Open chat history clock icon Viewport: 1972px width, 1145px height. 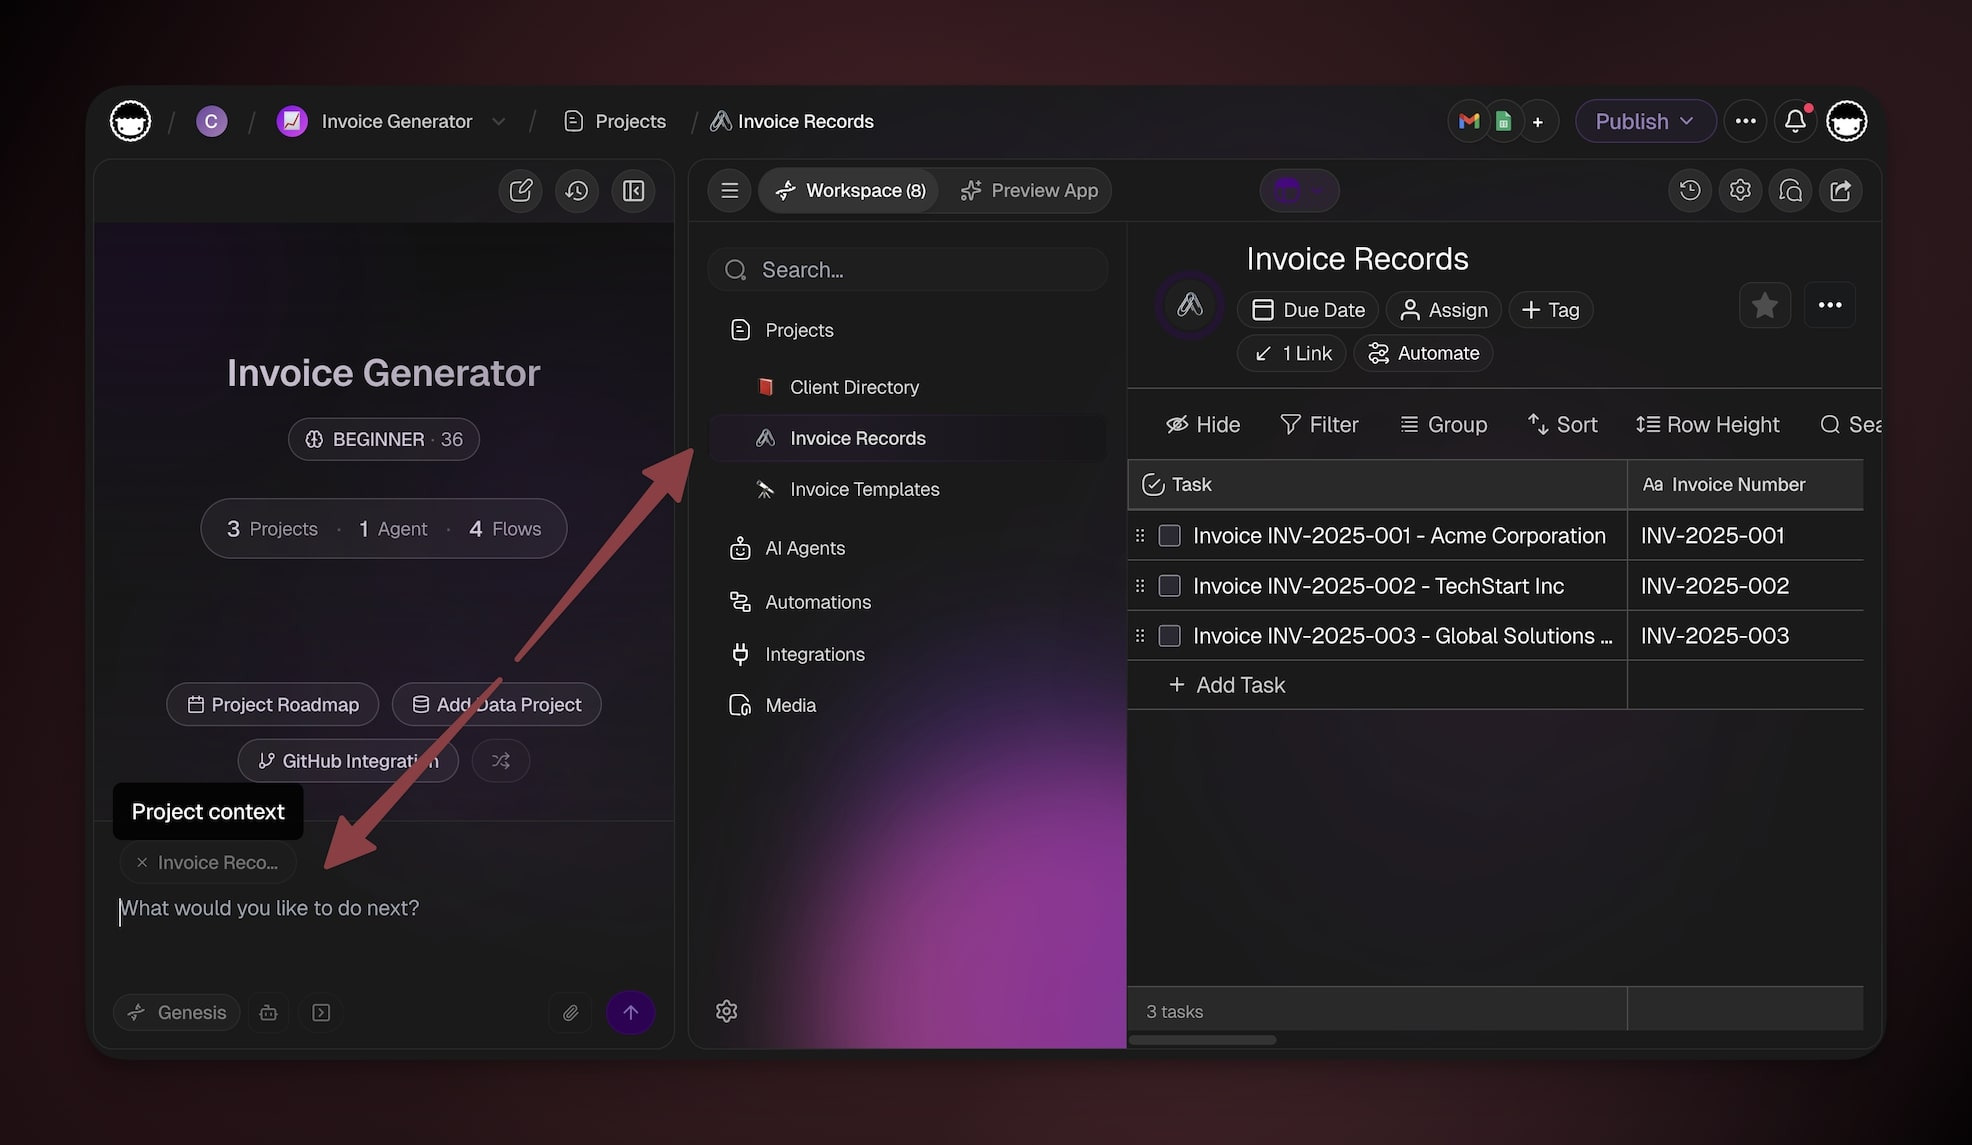pyautogui.click(x=577, y=191)
